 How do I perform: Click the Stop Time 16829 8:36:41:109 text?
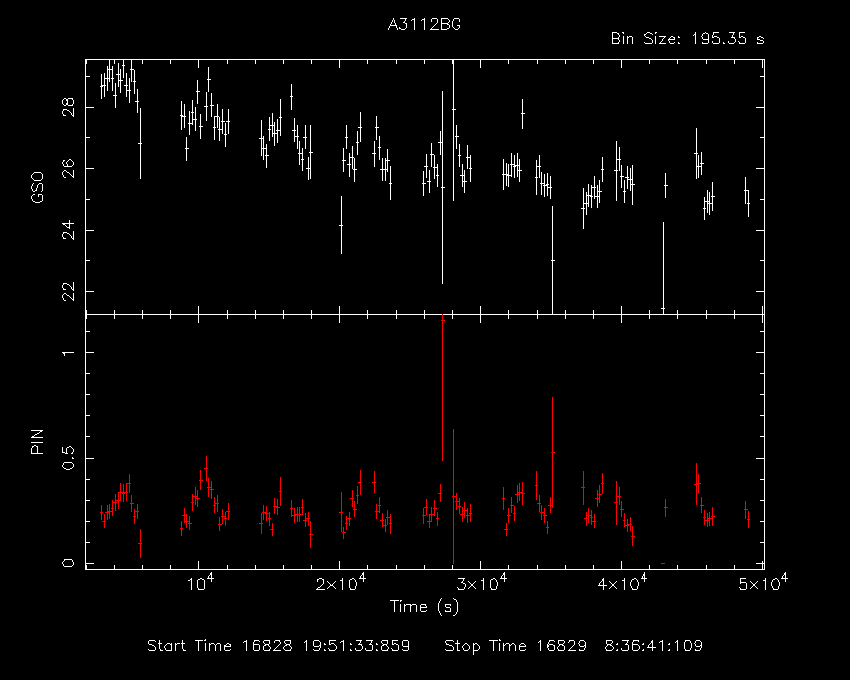click(574, 646)
